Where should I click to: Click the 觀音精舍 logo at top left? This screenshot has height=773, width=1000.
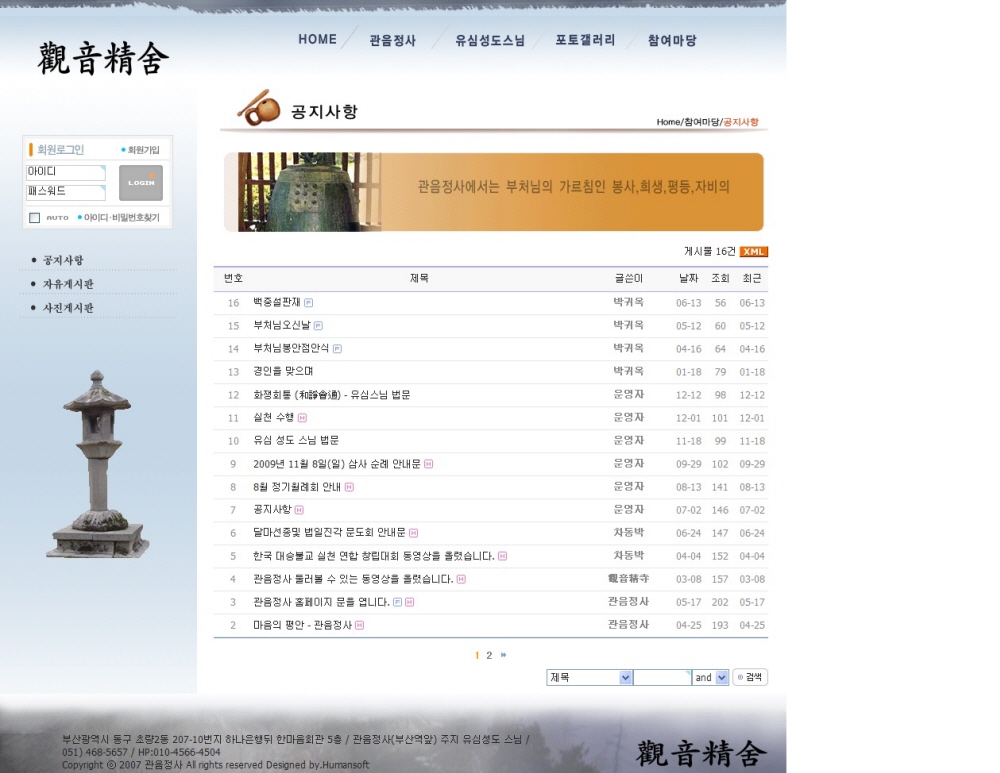point(103,59)
